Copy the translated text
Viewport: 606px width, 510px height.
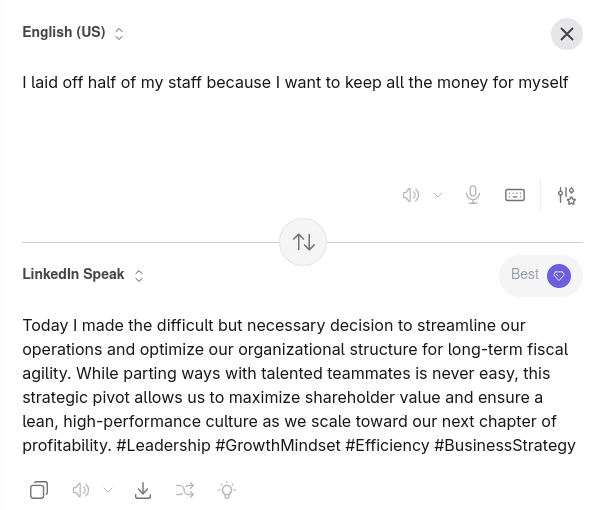[x=39, y=490]
